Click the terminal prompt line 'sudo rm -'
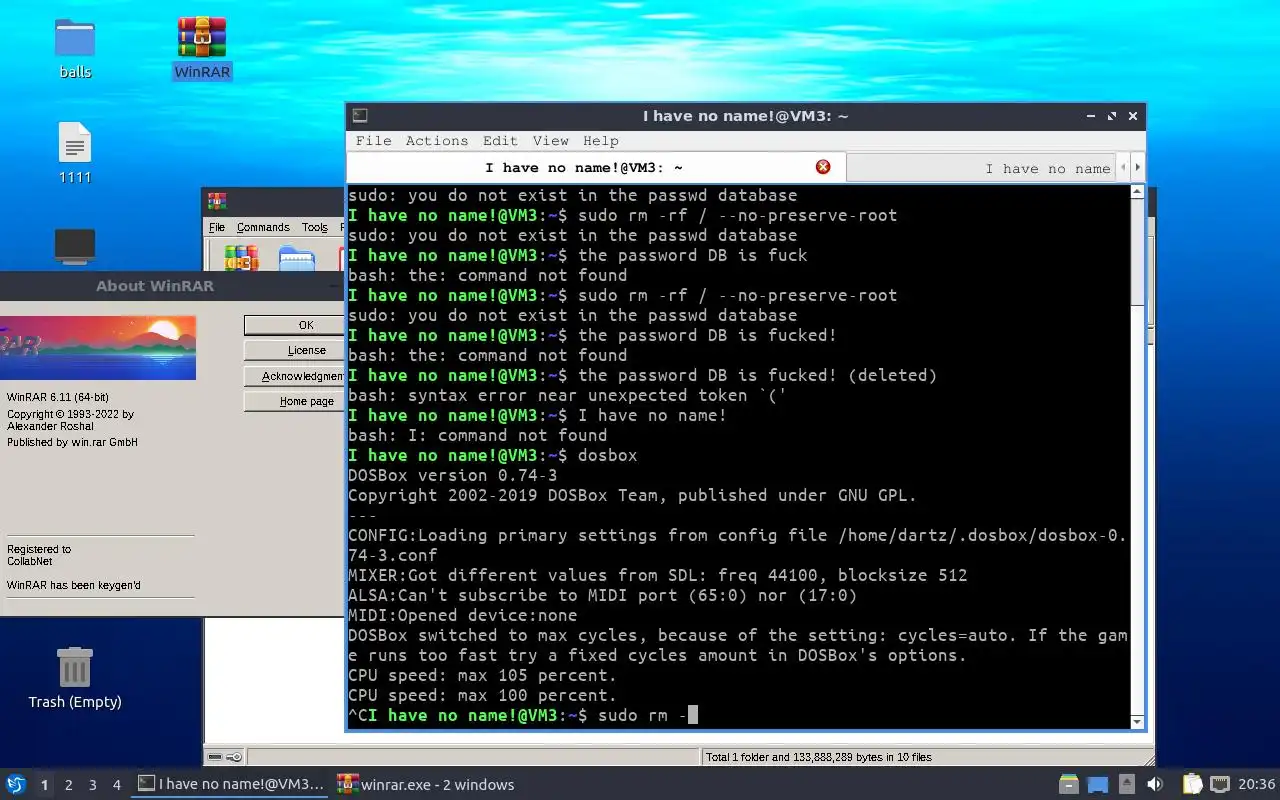Viewport: 1280px width, 800px height. (523, 715)
